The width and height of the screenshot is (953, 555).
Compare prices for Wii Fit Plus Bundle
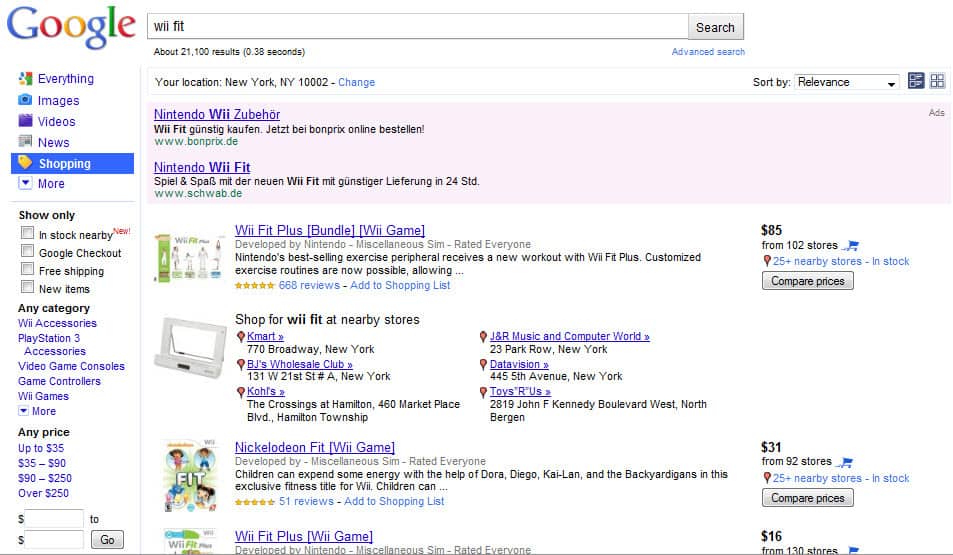808,281
